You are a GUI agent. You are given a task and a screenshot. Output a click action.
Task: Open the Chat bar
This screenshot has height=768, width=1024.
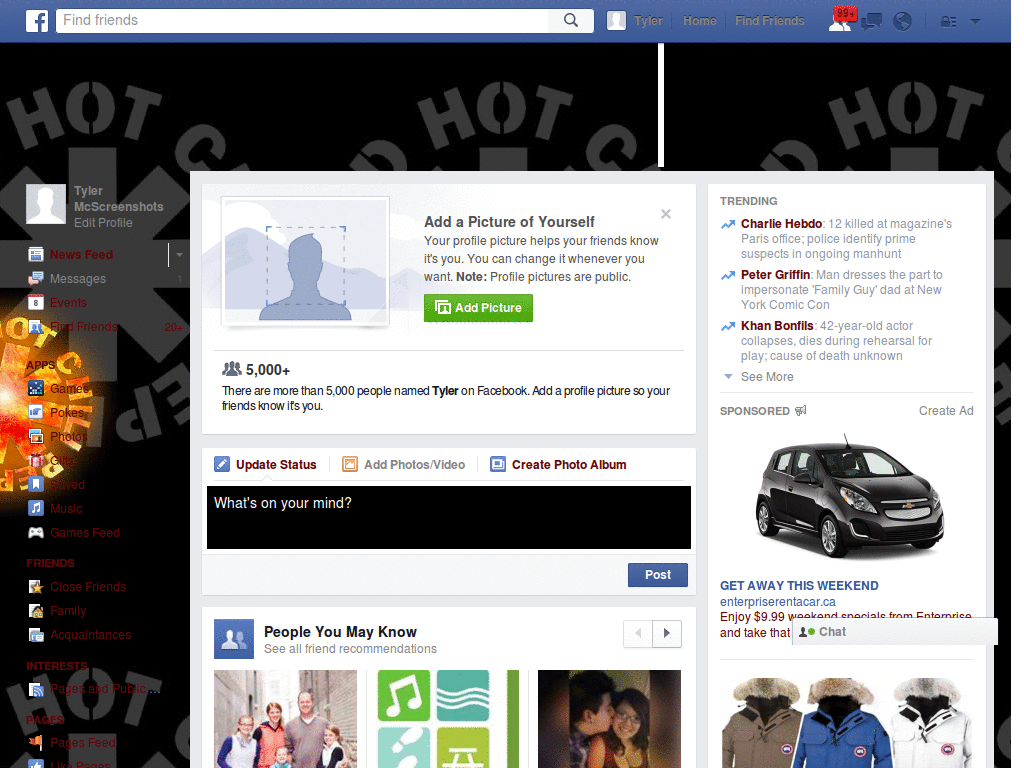(894, 632)
